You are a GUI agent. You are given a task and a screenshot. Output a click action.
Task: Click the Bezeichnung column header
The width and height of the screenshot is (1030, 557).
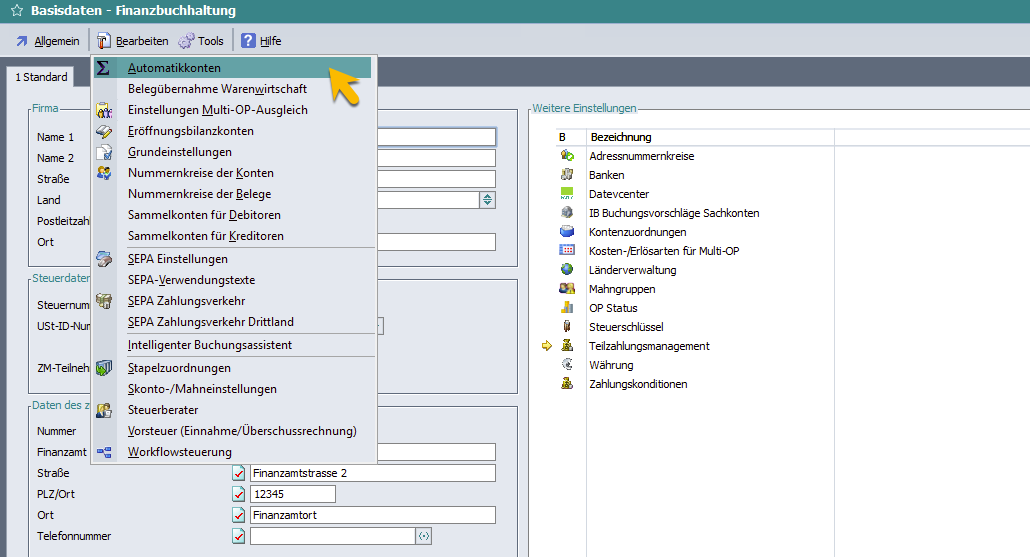[x=621, y=137]
